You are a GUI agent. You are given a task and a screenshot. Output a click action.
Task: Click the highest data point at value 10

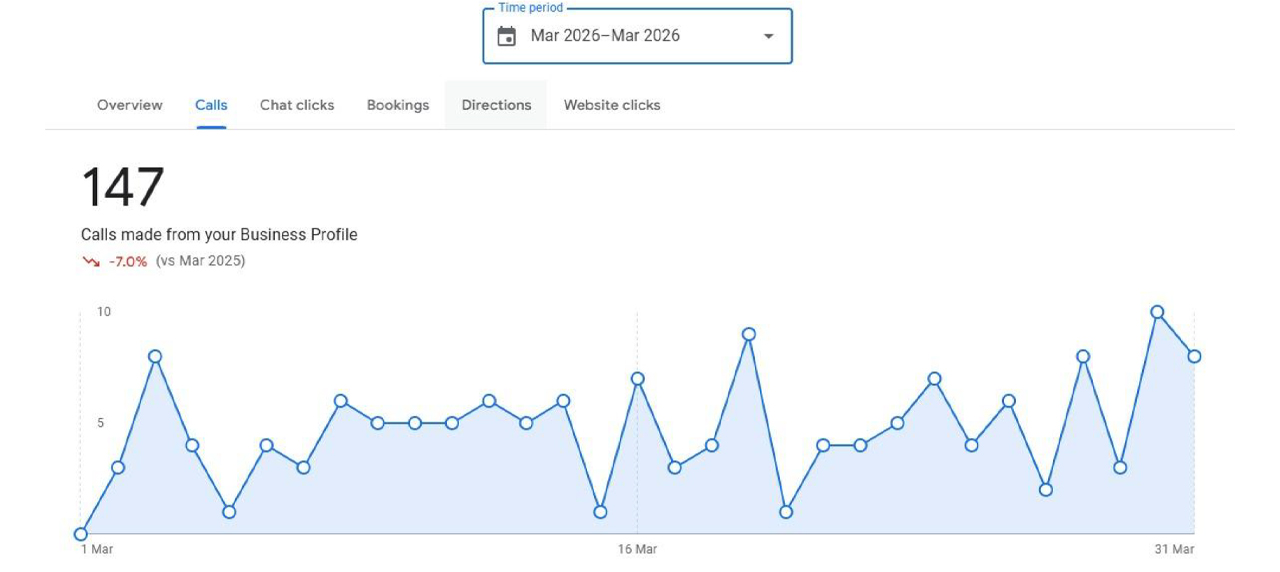click(x=1157, y=312)
